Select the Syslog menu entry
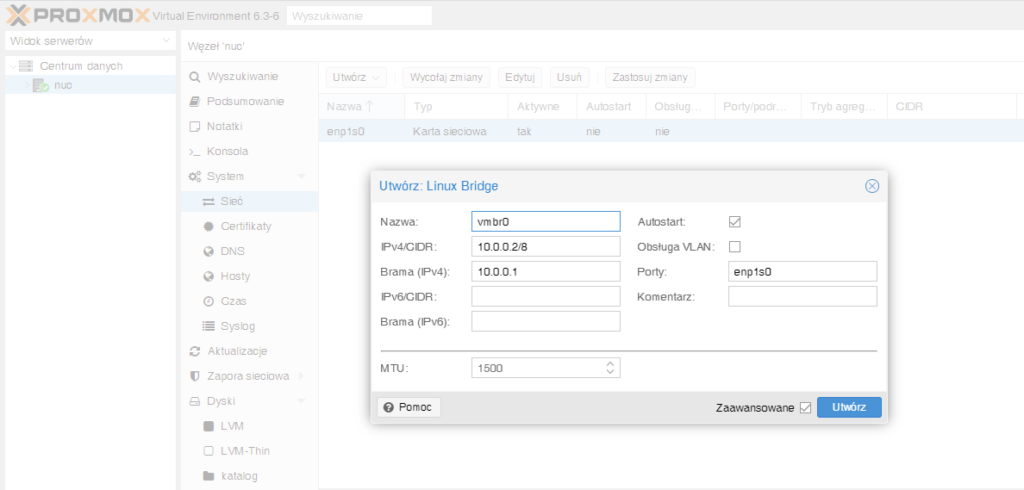The width and height of the screenshot is (1024, 490). [238, 326]
